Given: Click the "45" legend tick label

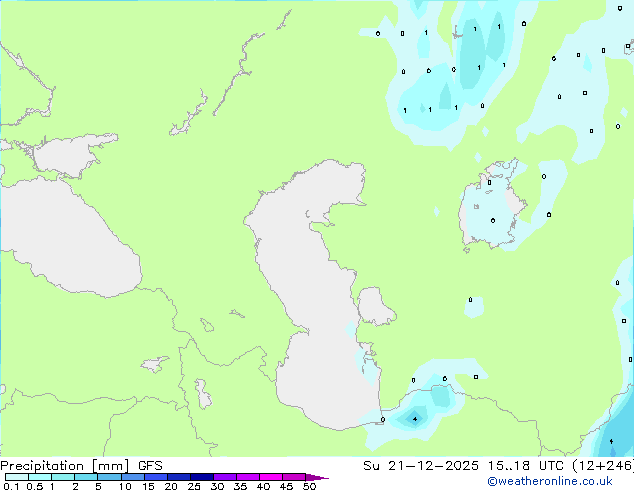Looking at the screenshot, I should (287, 486).
